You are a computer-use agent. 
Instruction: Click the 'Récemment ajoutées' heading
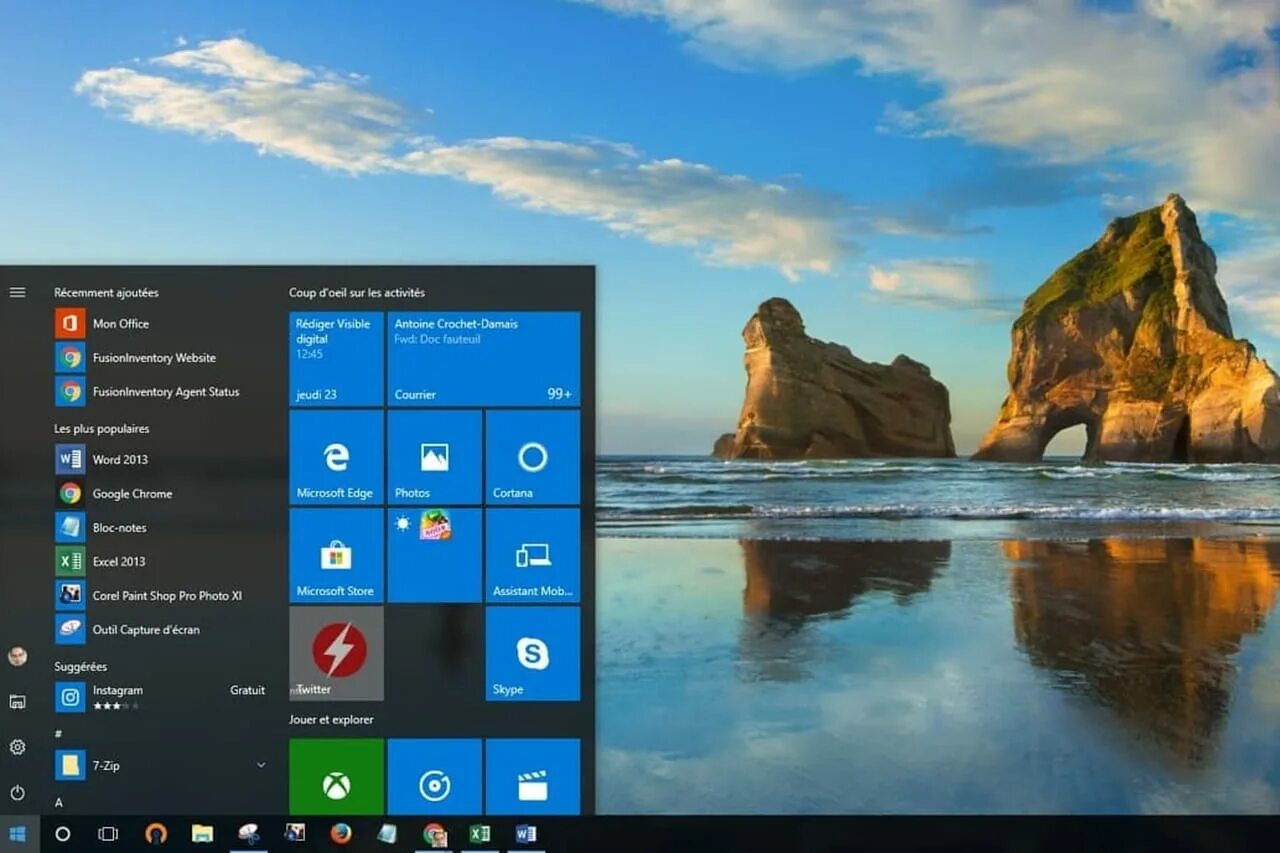(x=106, y=293)
